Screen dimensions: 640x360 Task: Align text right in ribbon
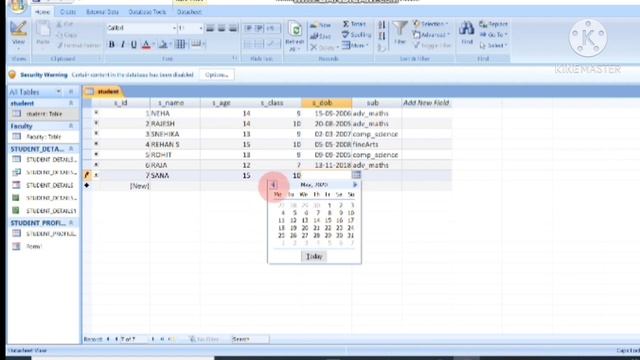point(233,28)
